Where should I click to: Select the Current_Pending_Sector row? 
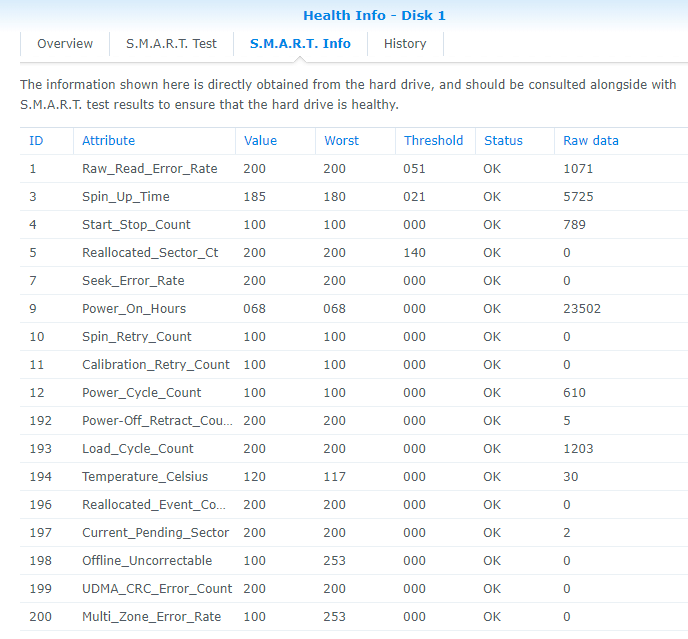[x=354, y=533]
